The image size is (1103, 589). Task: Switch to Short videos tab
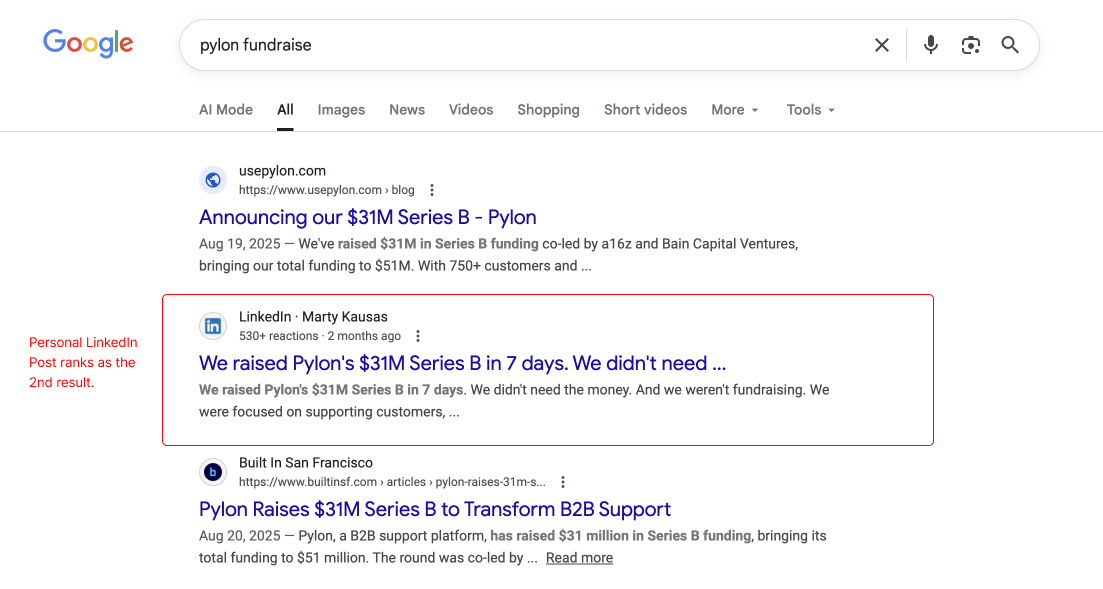646,110
